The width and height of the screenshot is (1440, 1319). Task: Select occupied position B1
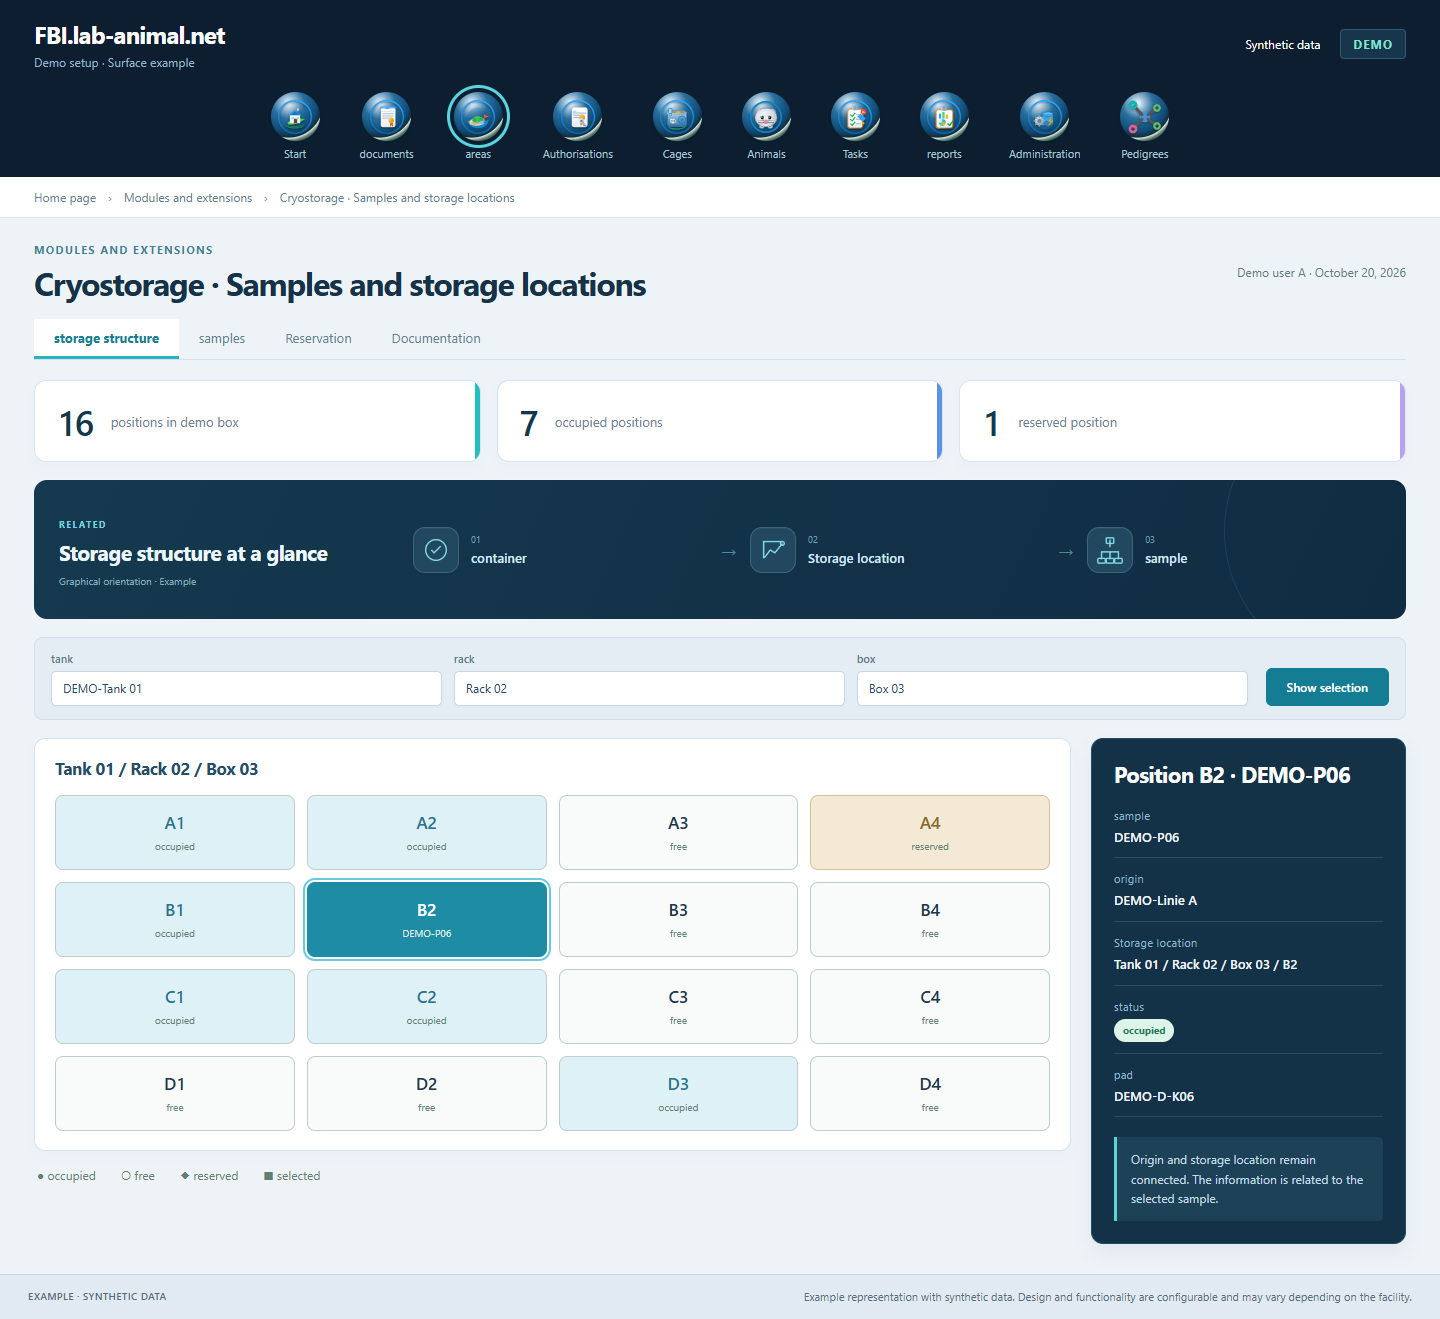pos(175,920)
